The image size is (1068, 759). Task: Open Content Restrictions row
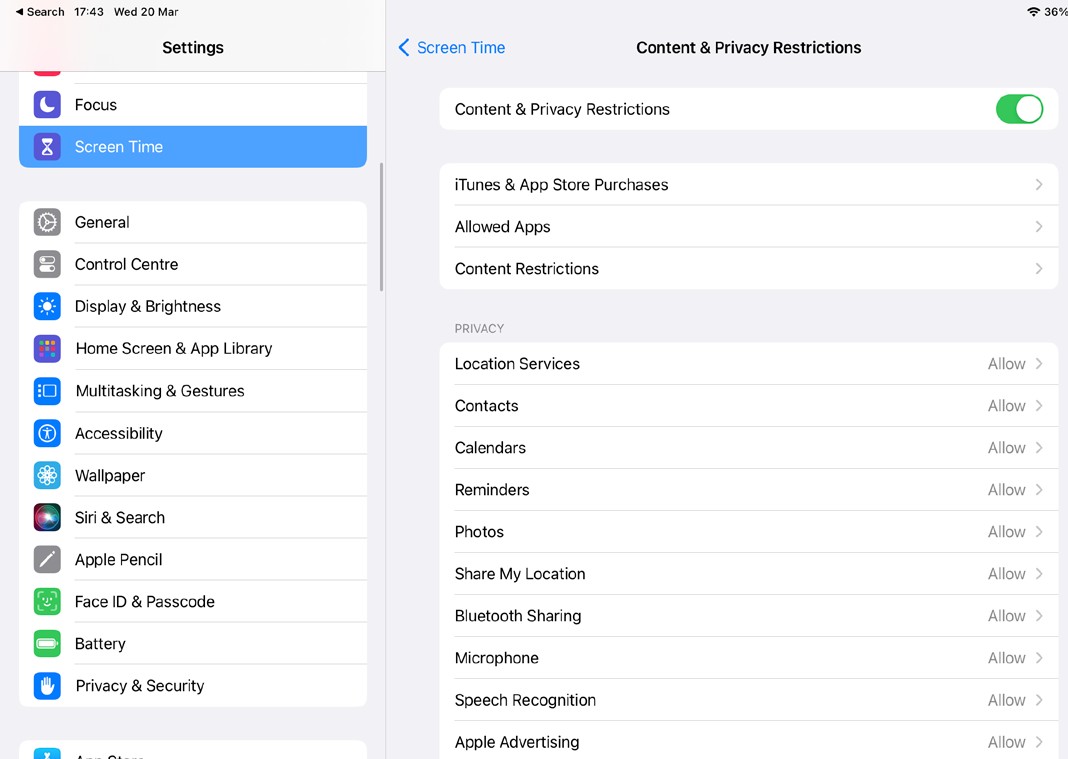(749, 268)
